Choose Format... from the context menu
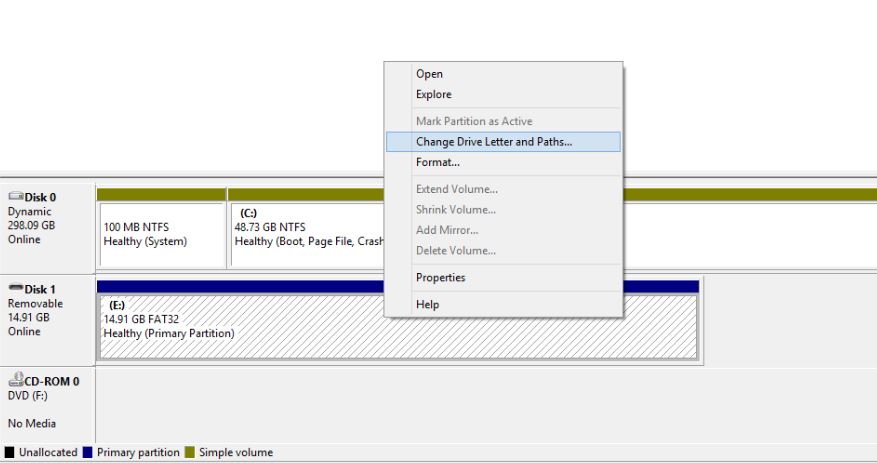 click(x=437, y=162)
